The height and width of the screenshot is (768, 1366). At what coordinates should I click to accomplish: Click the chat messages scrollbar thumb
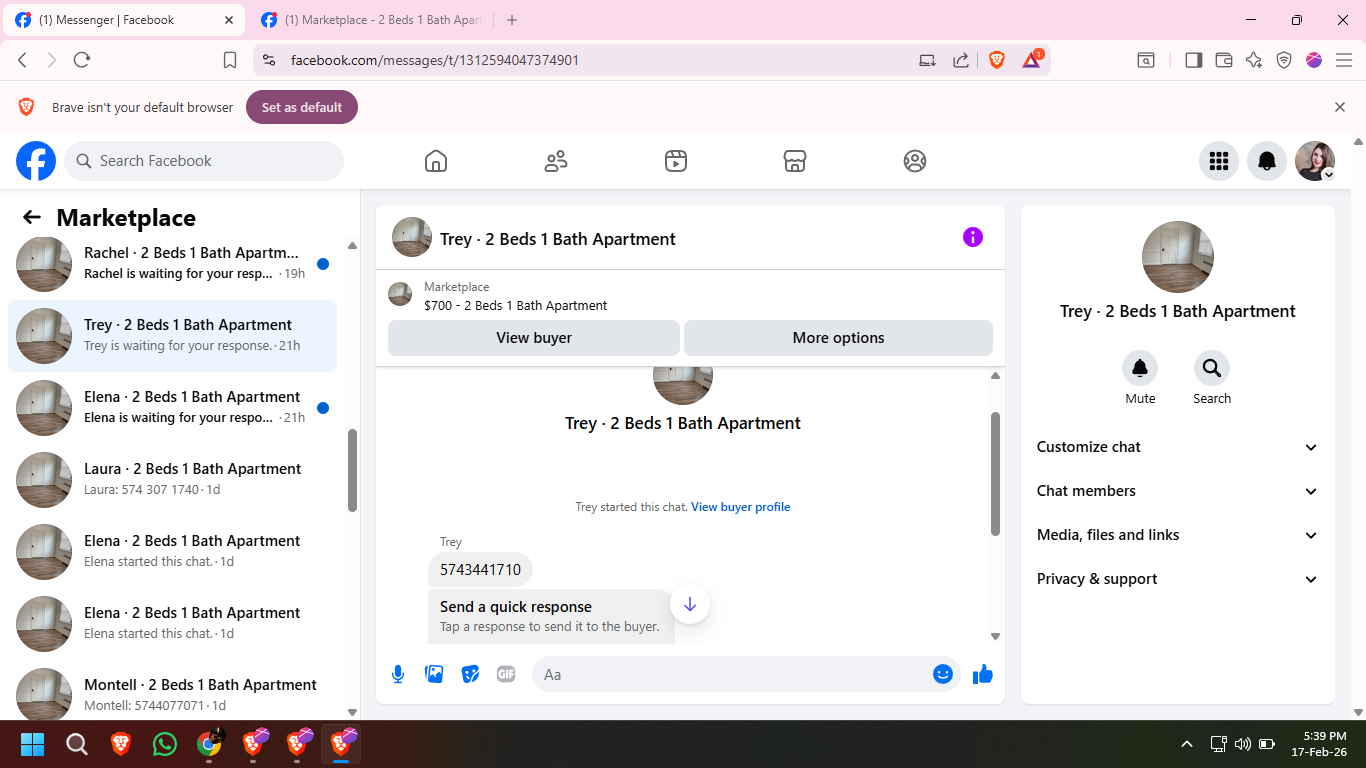pyautogui.click(x=995, y=473)
